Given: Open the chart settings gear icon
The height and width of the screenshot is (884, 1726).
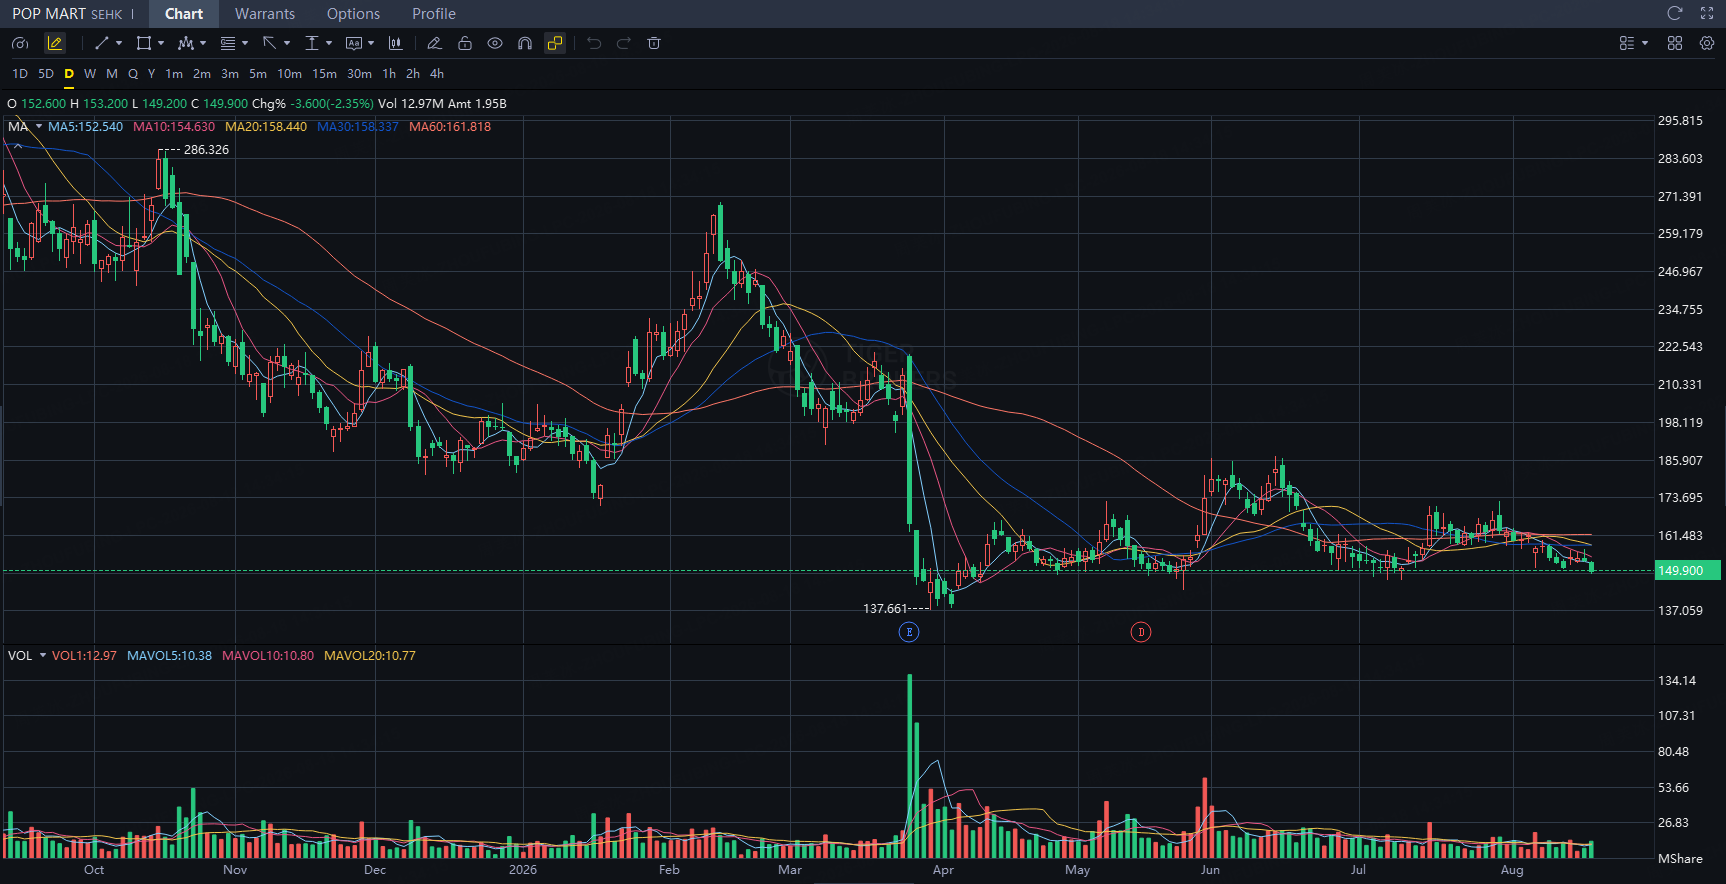Looking at the screenshot, I should click(1707, 43).
